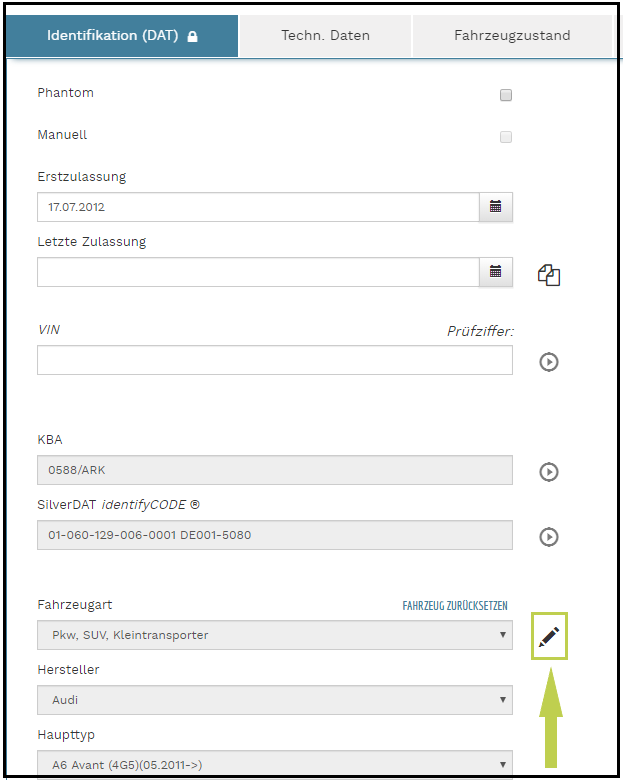Click the play icon beside the VIN field

[548, 361]
